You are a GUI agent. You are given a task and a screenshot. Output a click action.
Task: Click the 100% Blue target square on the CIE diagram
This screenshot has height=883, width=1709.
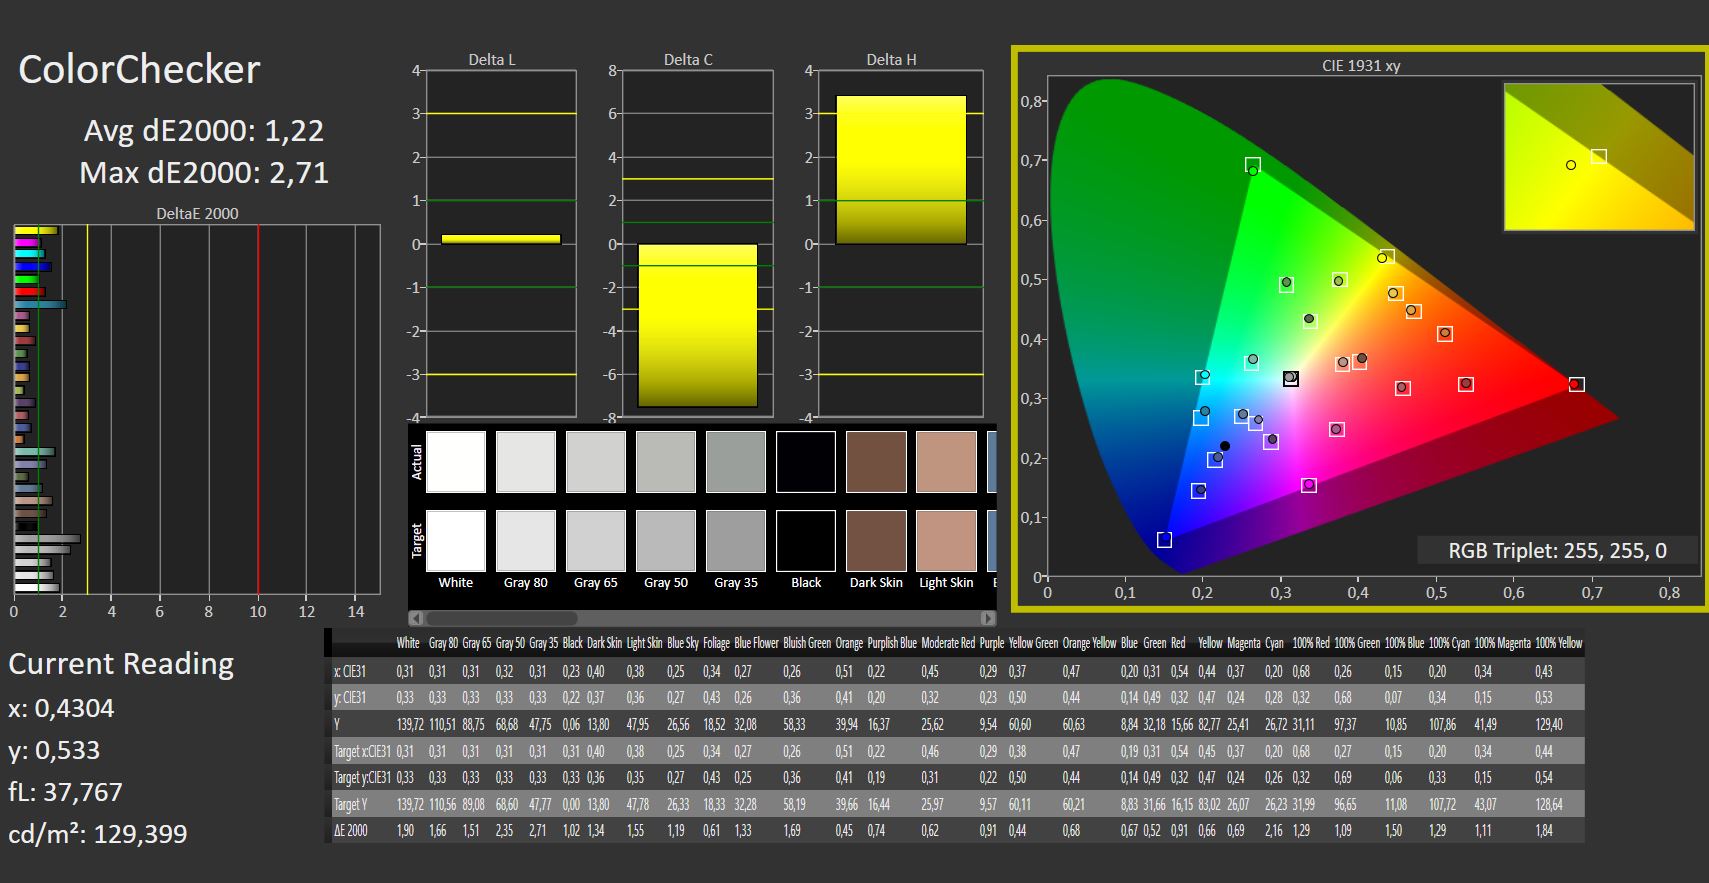coord(1164,540)
